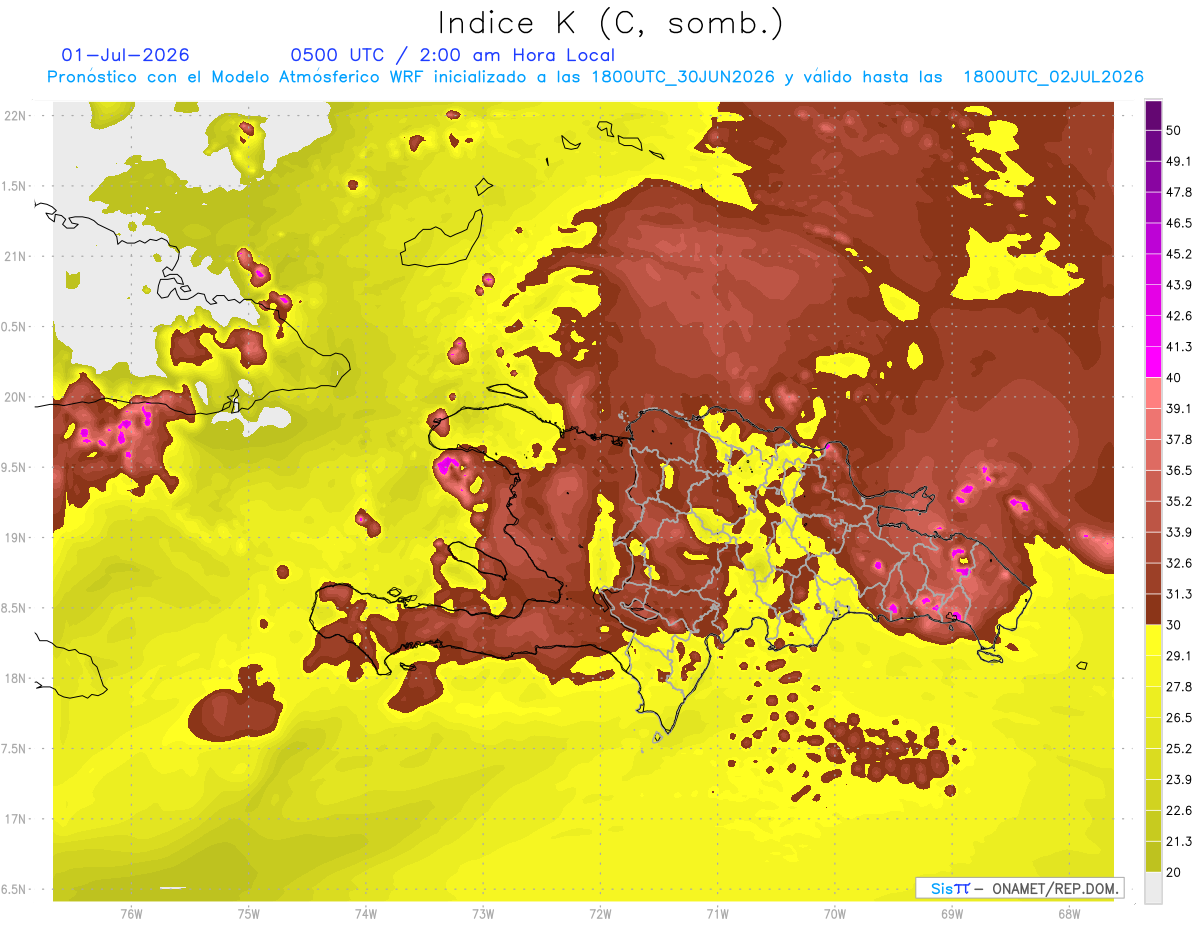This screenshot has height=927, width=1200.
Task: Pick the bright yellow swatch between 29.1 and 30
Action: [x=1153, y=640]
